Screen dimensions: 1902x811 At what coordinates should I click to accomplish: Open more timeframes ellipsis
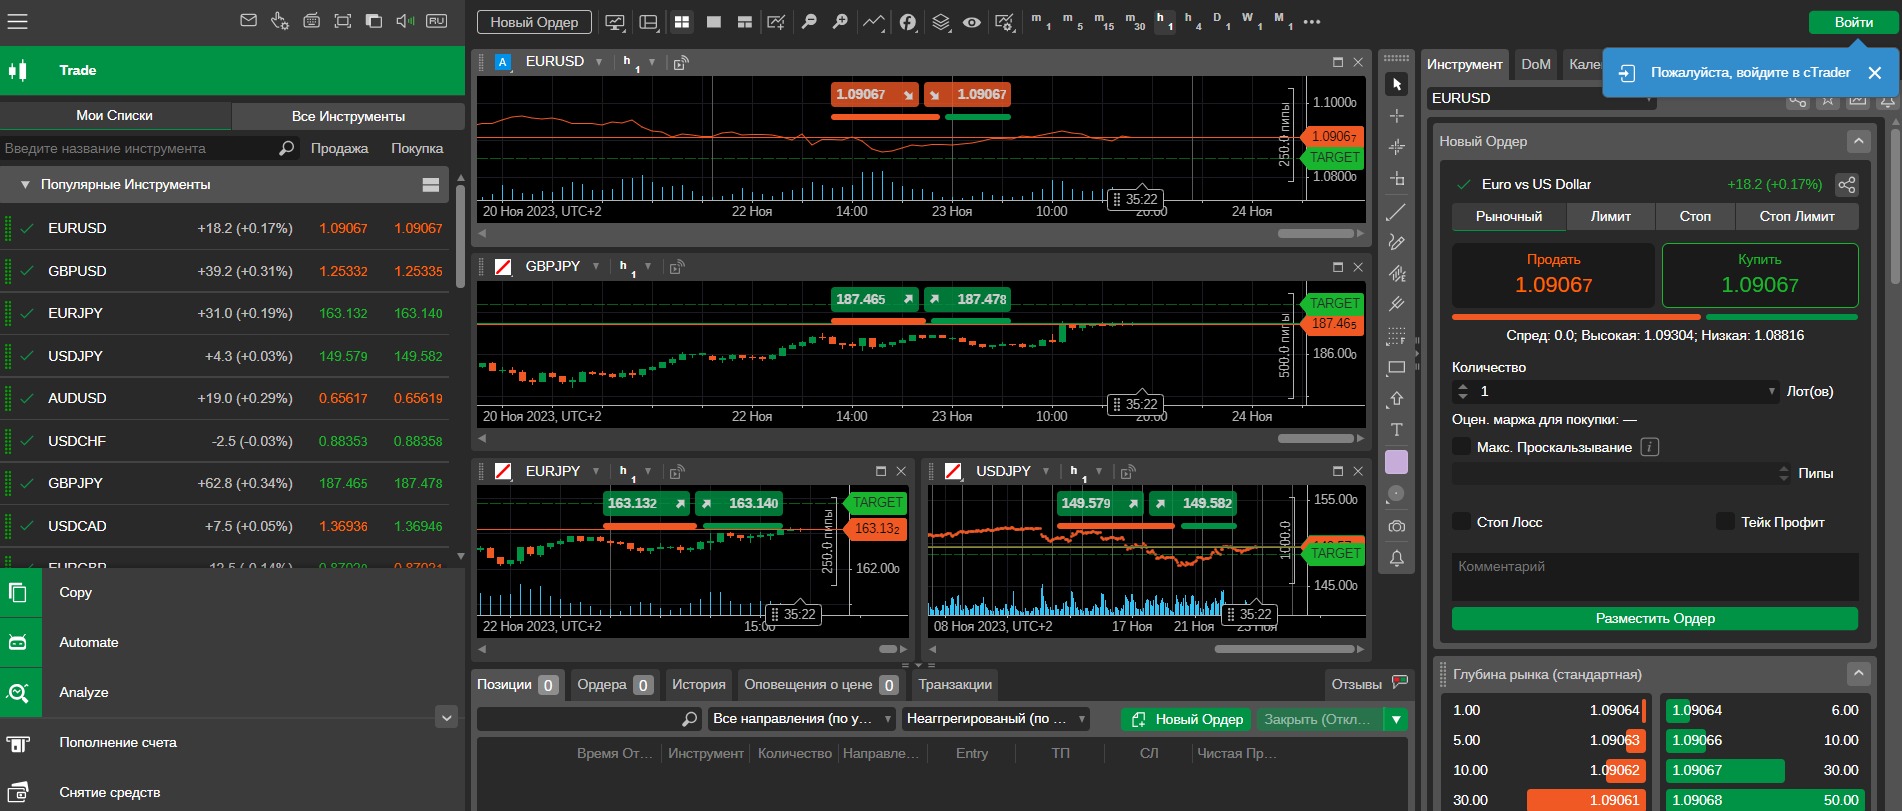click(1312, 21)
